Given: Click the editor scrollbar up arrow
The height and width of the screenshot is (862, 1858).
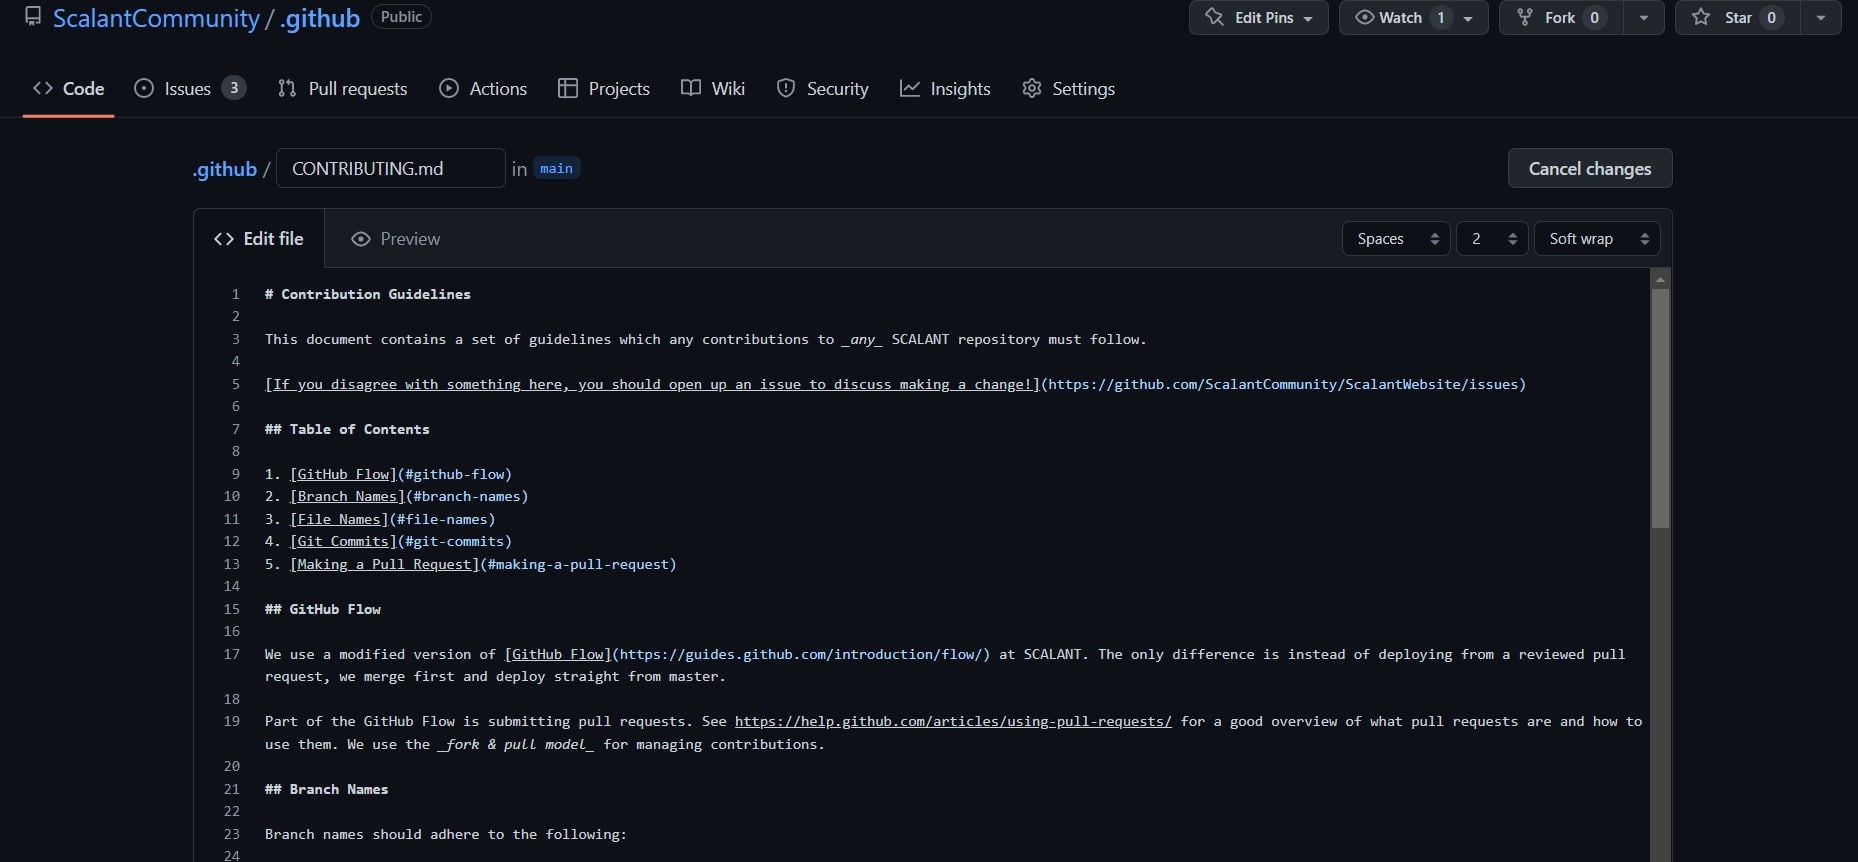Looking at the screenshot, I should tap(1660, 279).
